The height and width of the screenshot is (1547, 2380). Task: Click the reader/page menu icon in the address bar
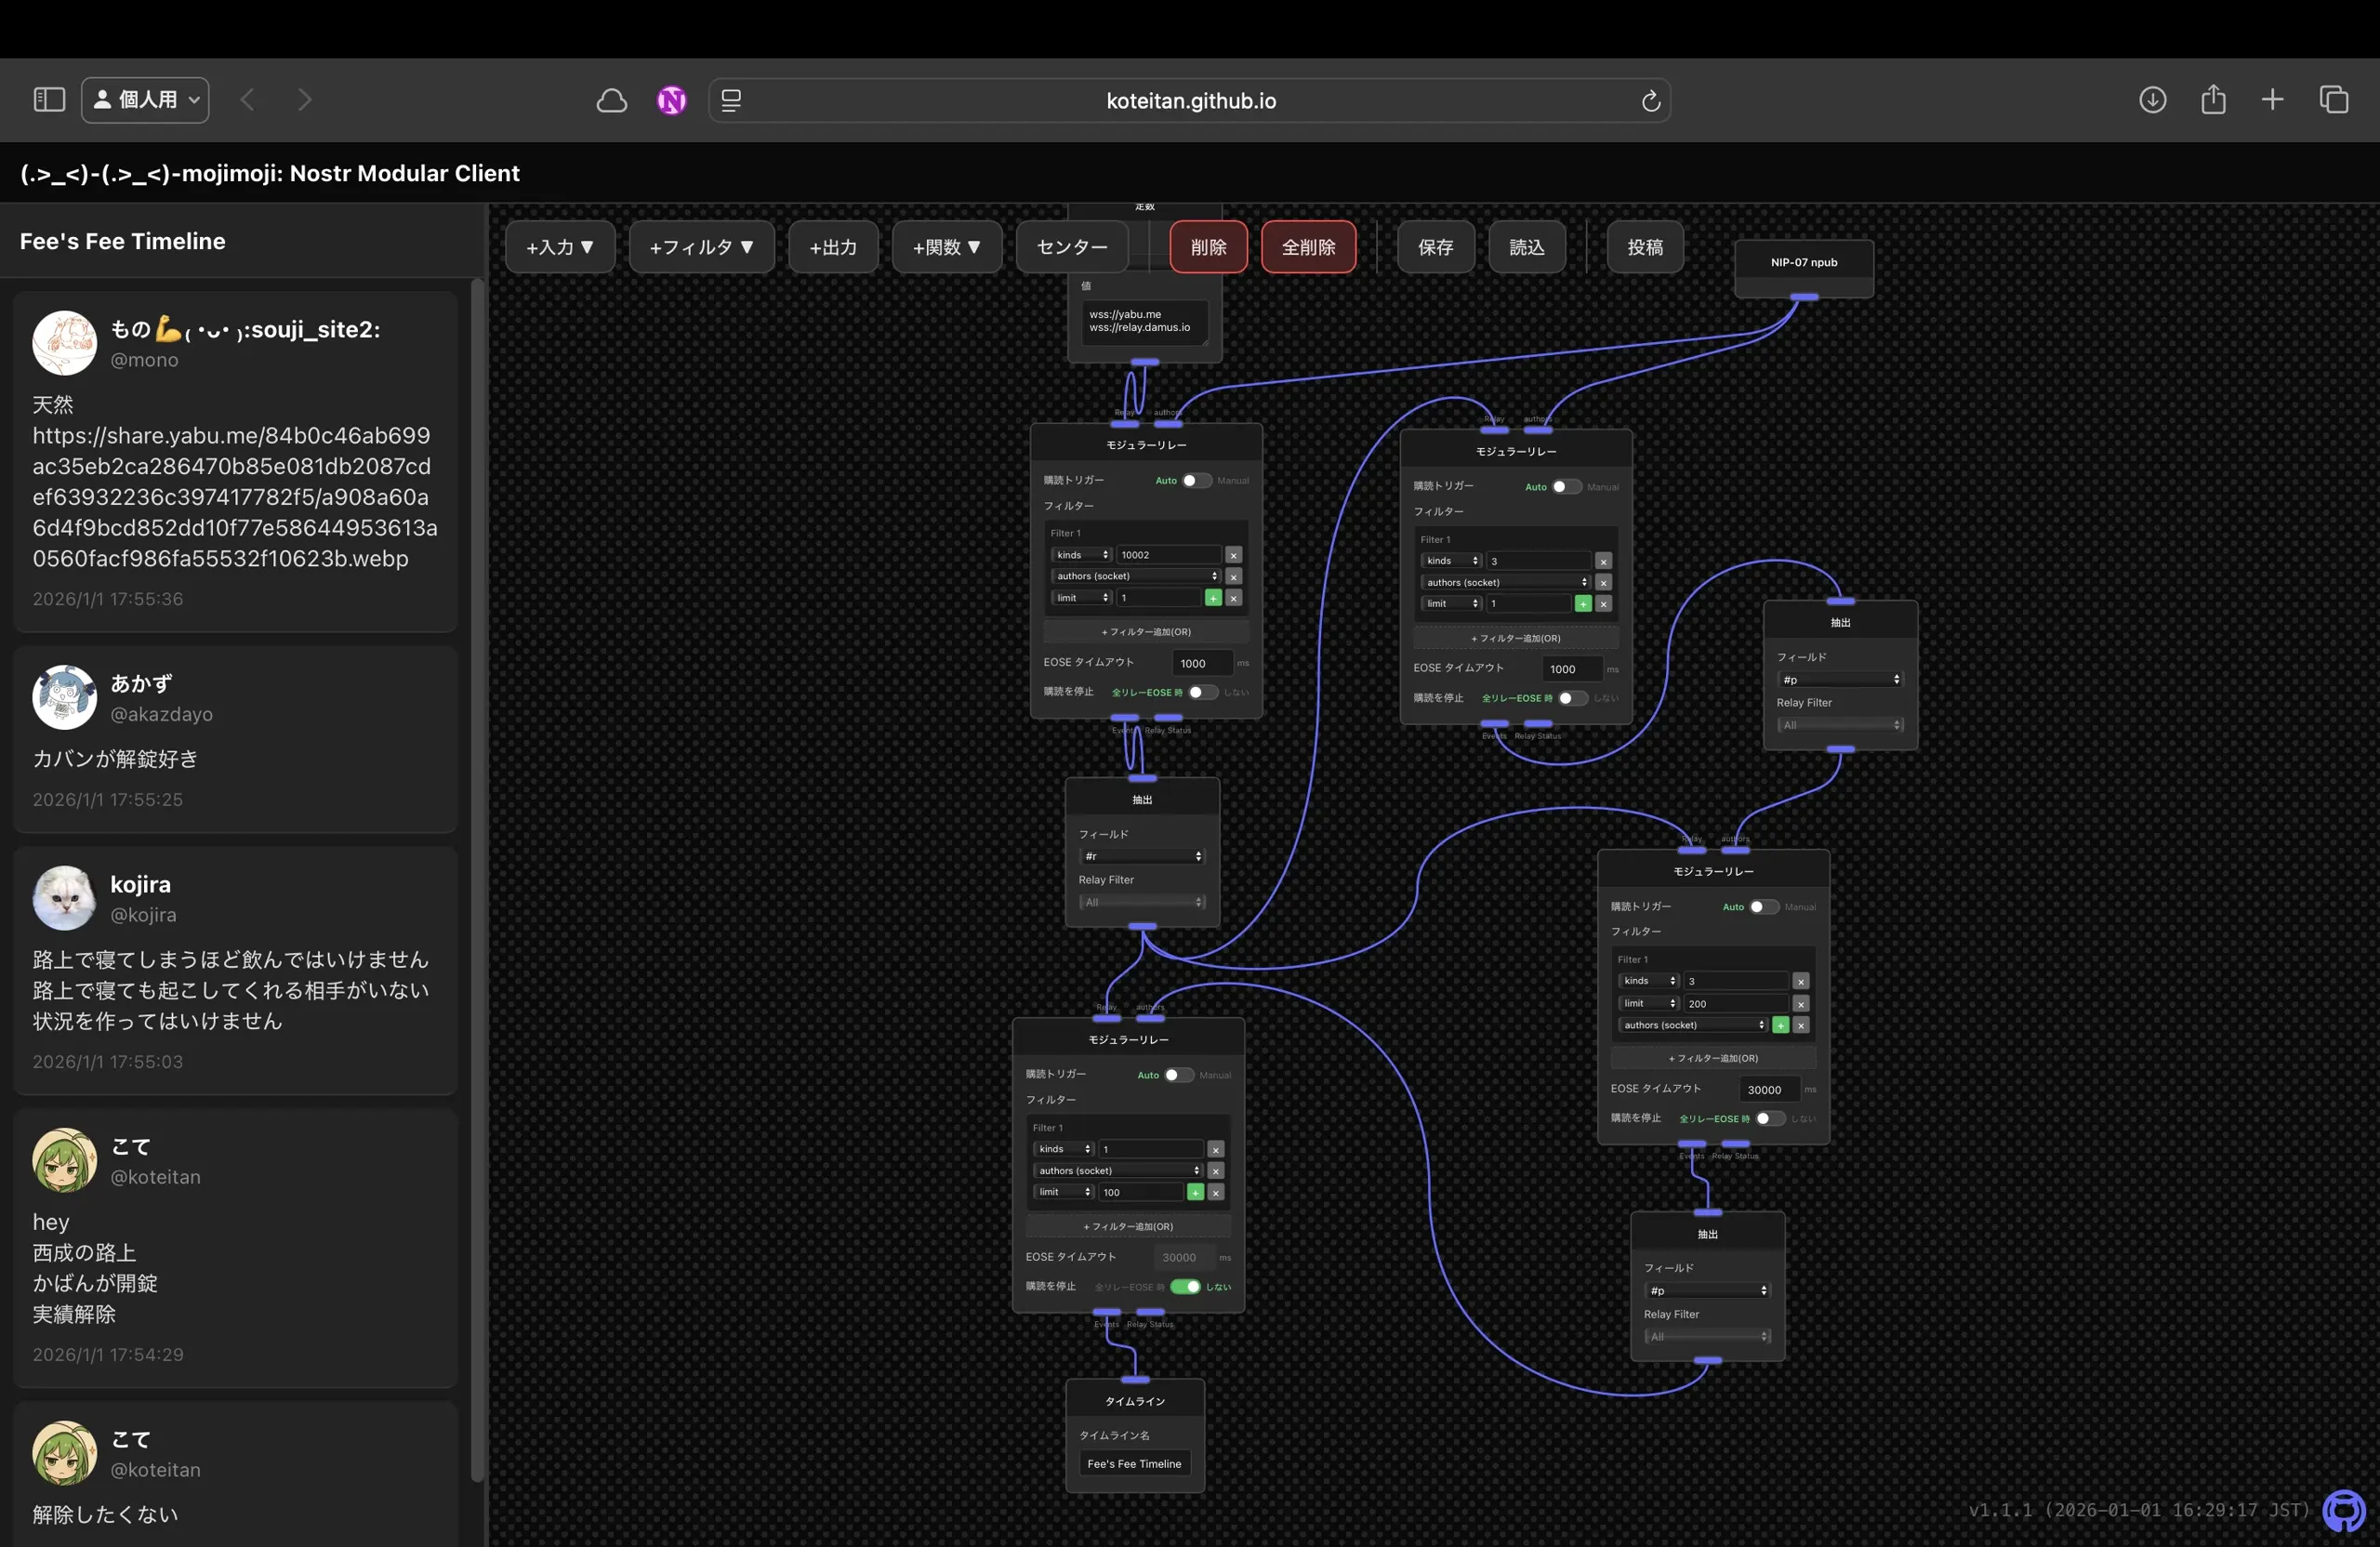[731, 101]
